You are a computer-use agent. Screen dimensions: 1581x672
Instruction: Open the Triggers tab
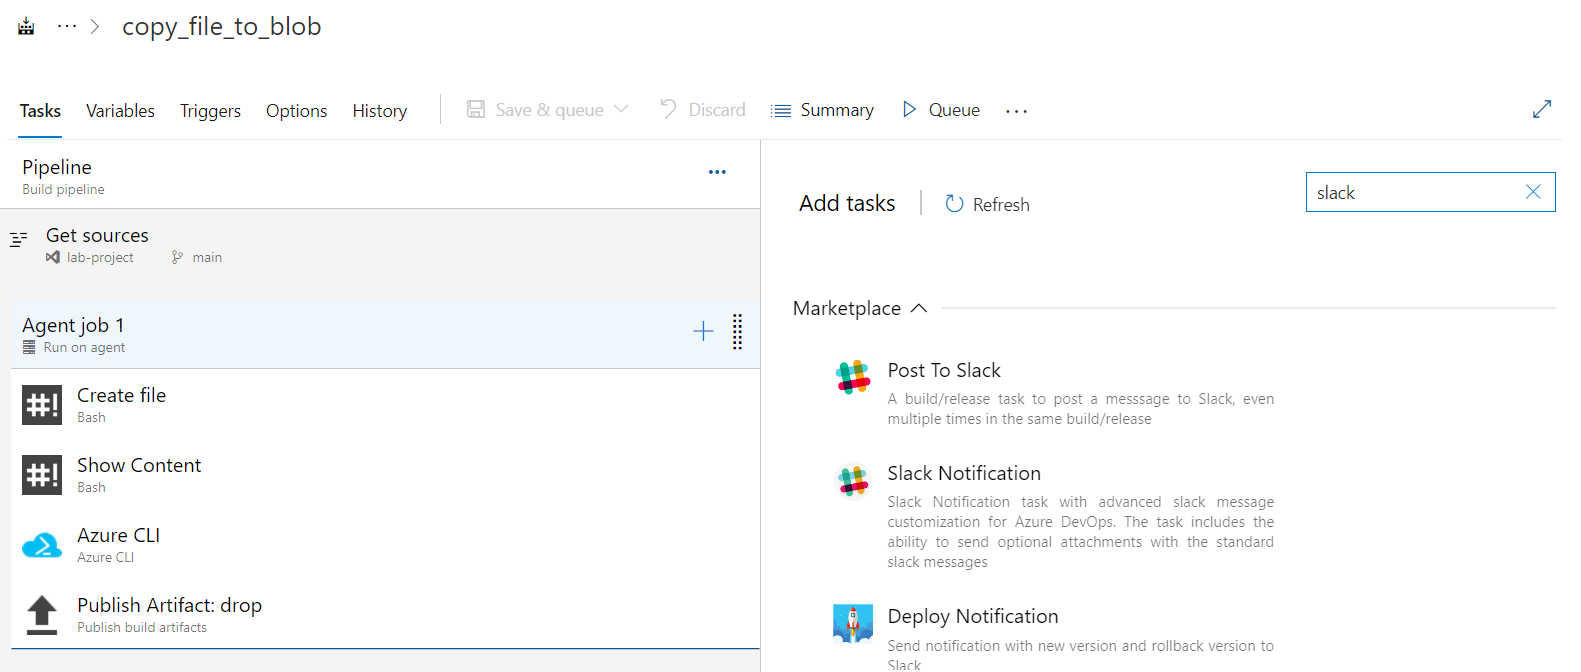[x=210, y=110]
